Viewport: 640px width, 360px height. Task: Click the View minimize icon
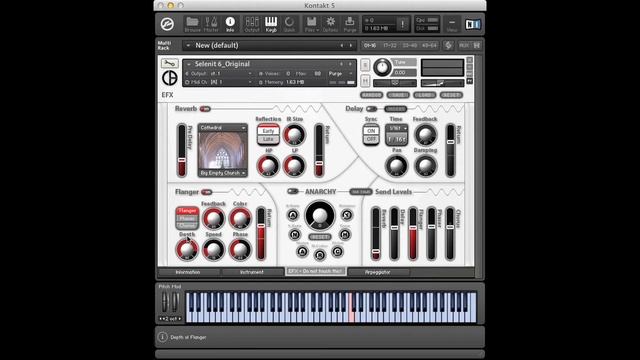(x=452, y=24)
